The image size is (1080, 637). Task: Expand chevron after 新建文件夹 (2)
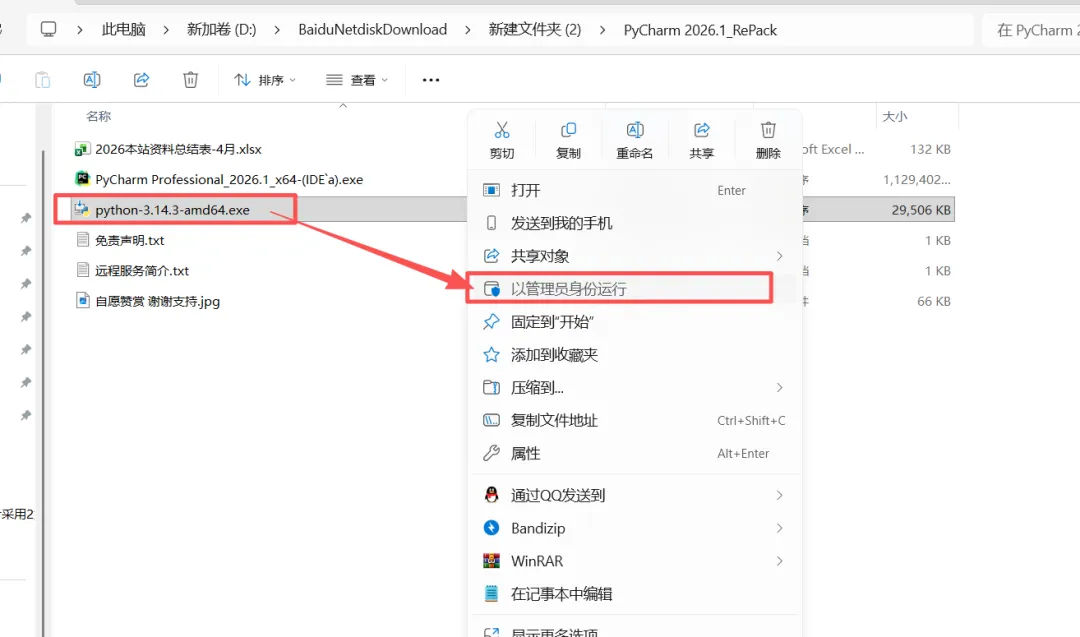[603, 30]
